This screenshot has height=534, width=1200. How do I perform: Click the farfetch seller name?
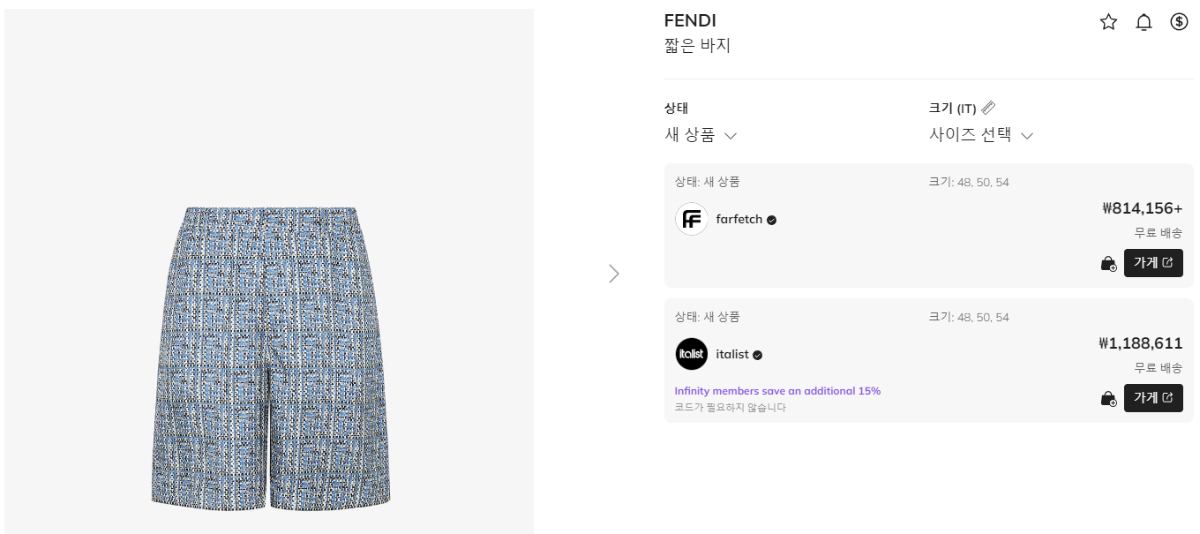point(739,219)
